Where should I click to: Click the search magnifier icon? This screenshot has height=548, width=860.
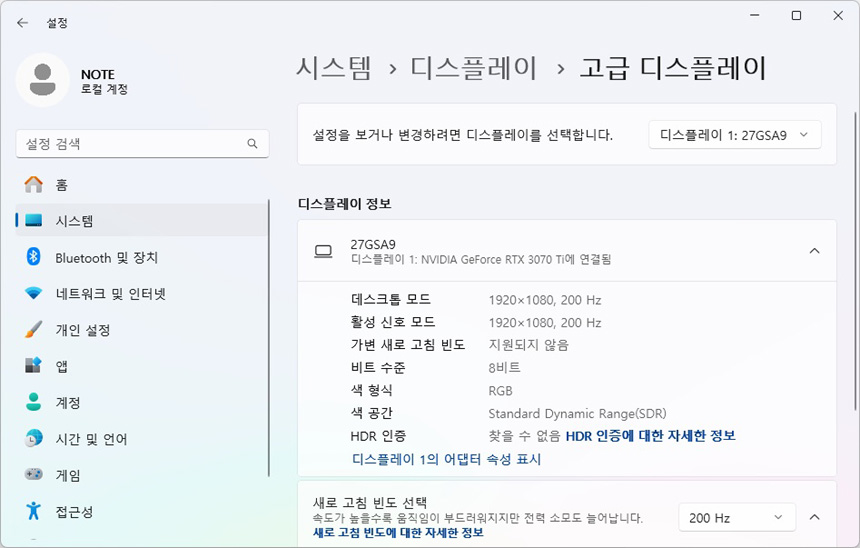252,144
